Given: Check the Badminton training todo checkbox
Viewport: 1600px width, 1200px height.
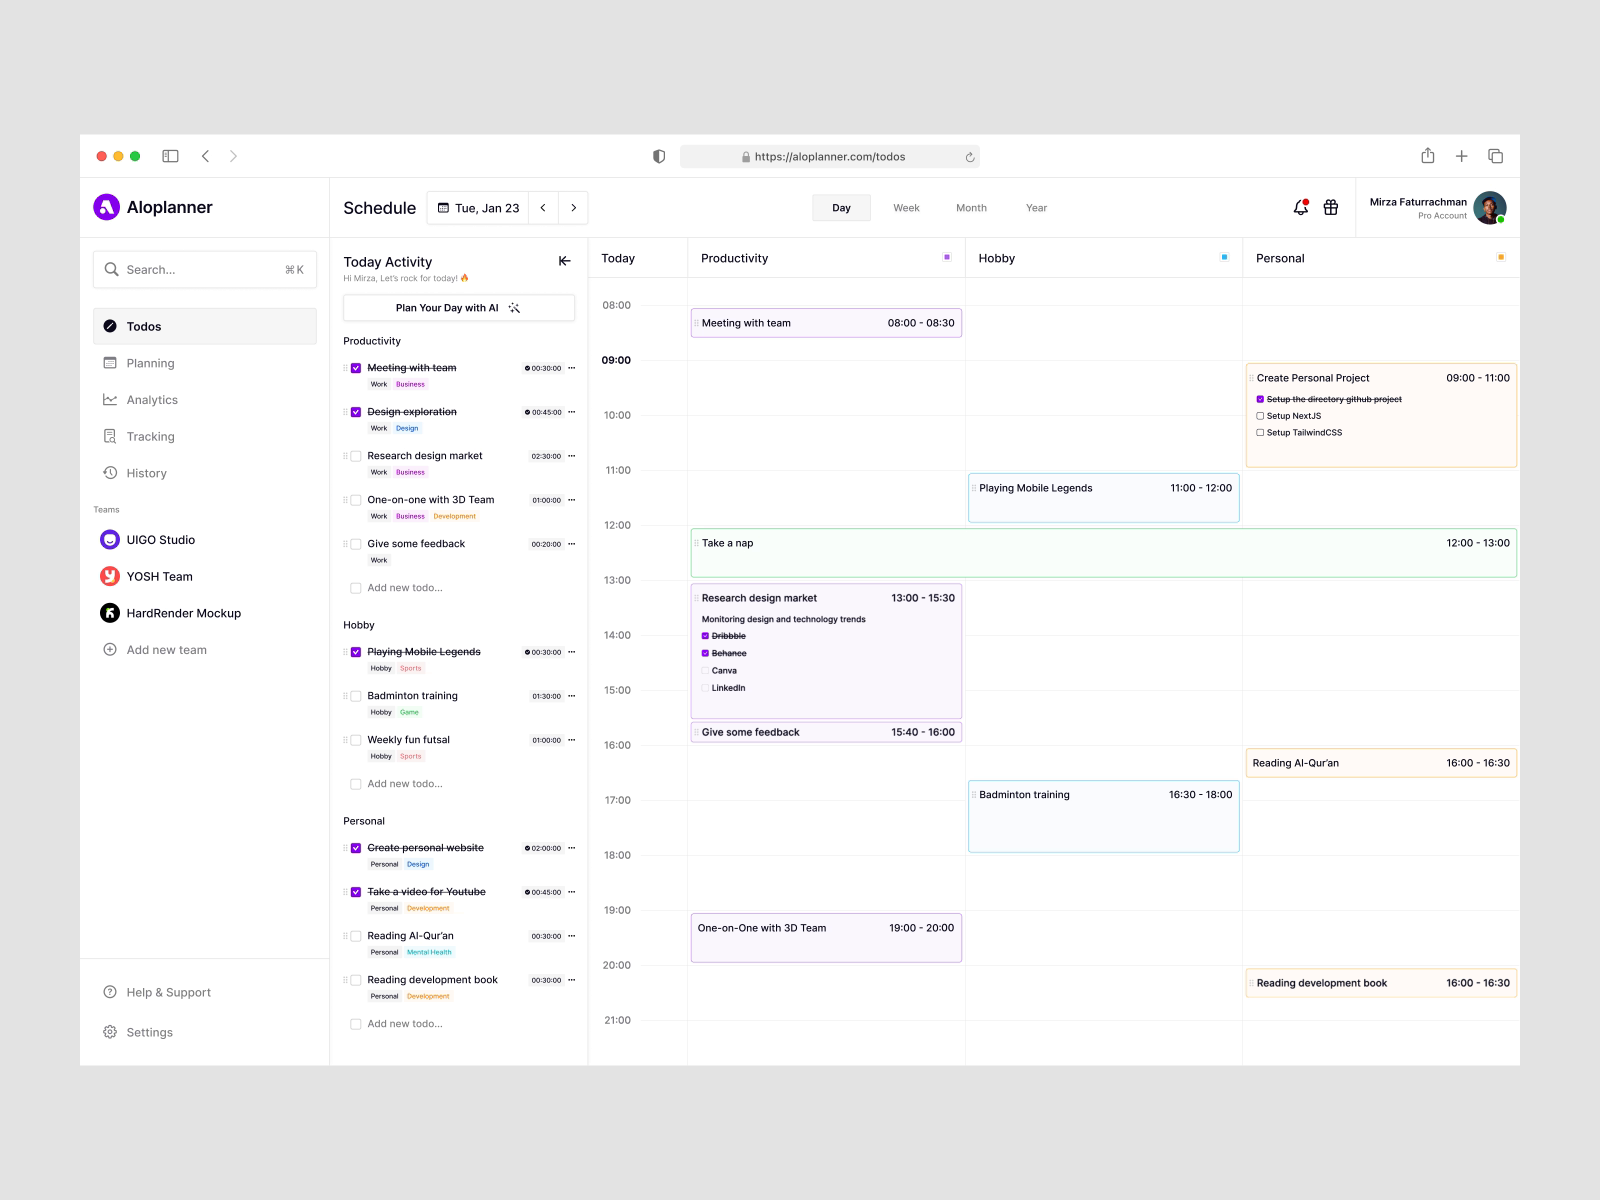Looking at the screenshot, I should tap(356, 696).
